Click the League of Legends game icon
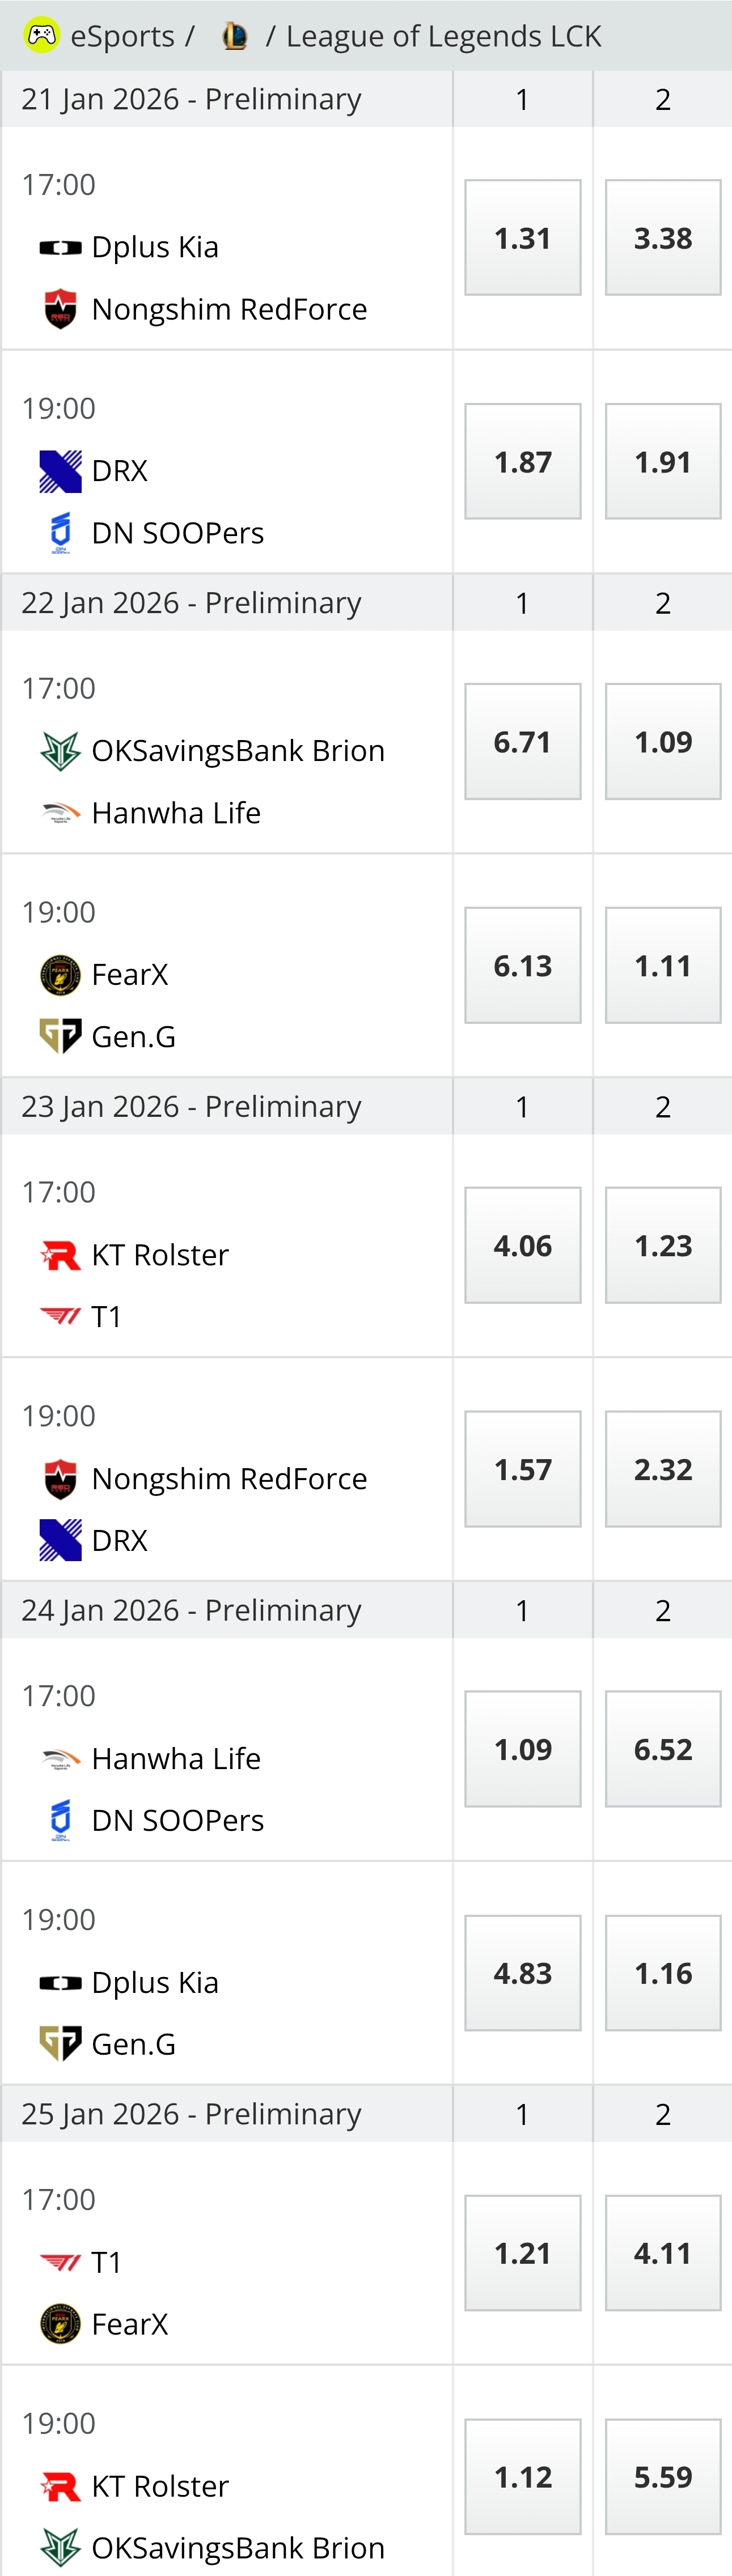 235,36
